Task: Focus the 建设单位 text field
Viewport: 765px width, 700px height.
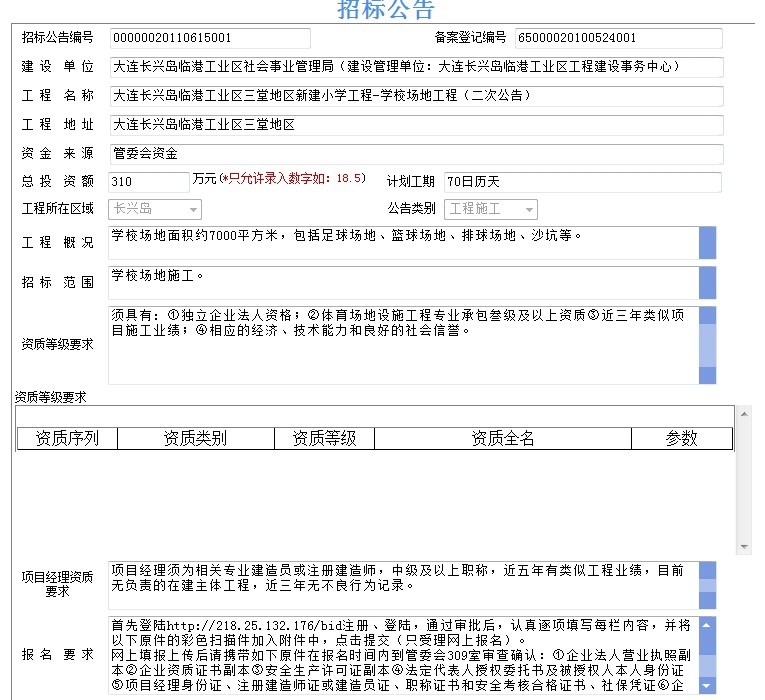Action: pyautogui.click(x=417, y=67)
